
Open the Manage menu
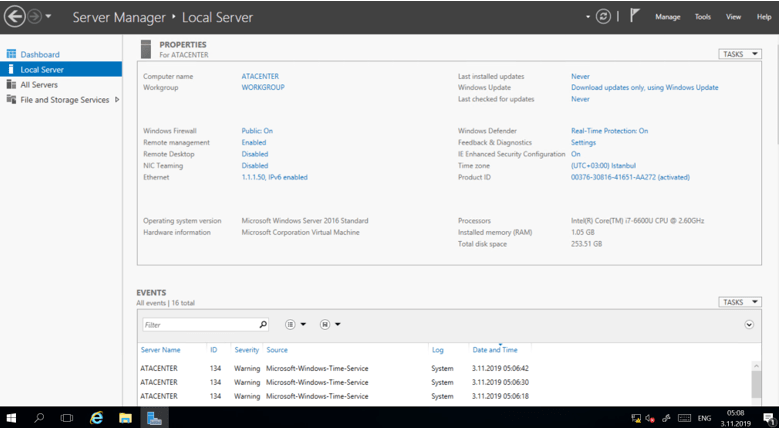coord(667,17)
